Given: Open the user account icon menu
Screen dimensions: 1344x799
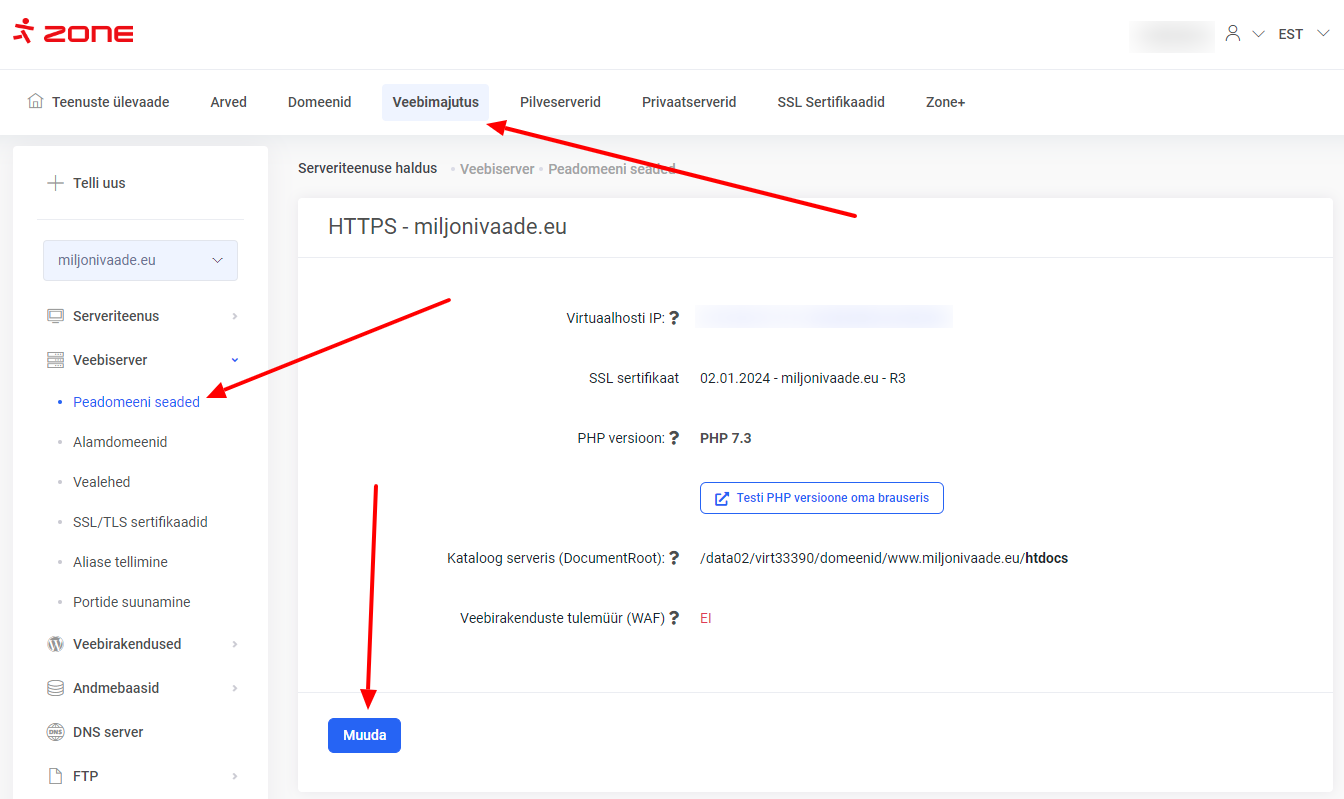Looking at the screenshot, I should point(1233,34).
